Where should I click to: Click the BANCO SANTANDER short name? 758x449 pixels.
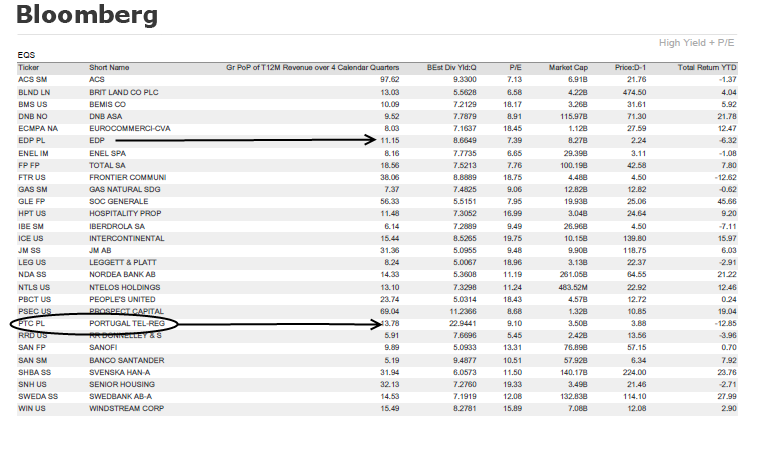pyautogui.click(x=127, y=361)
